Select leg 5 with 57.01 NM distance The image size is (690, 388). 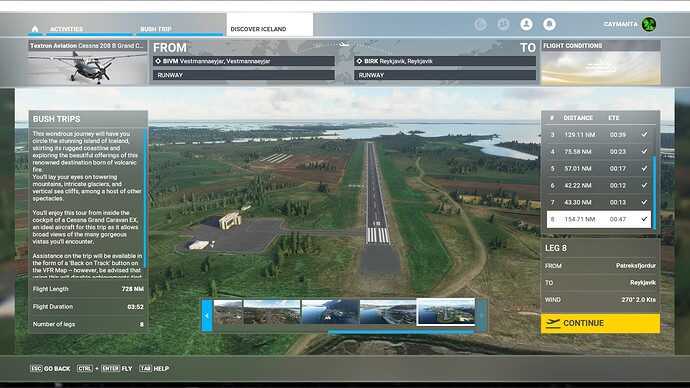tap(599, 168)
